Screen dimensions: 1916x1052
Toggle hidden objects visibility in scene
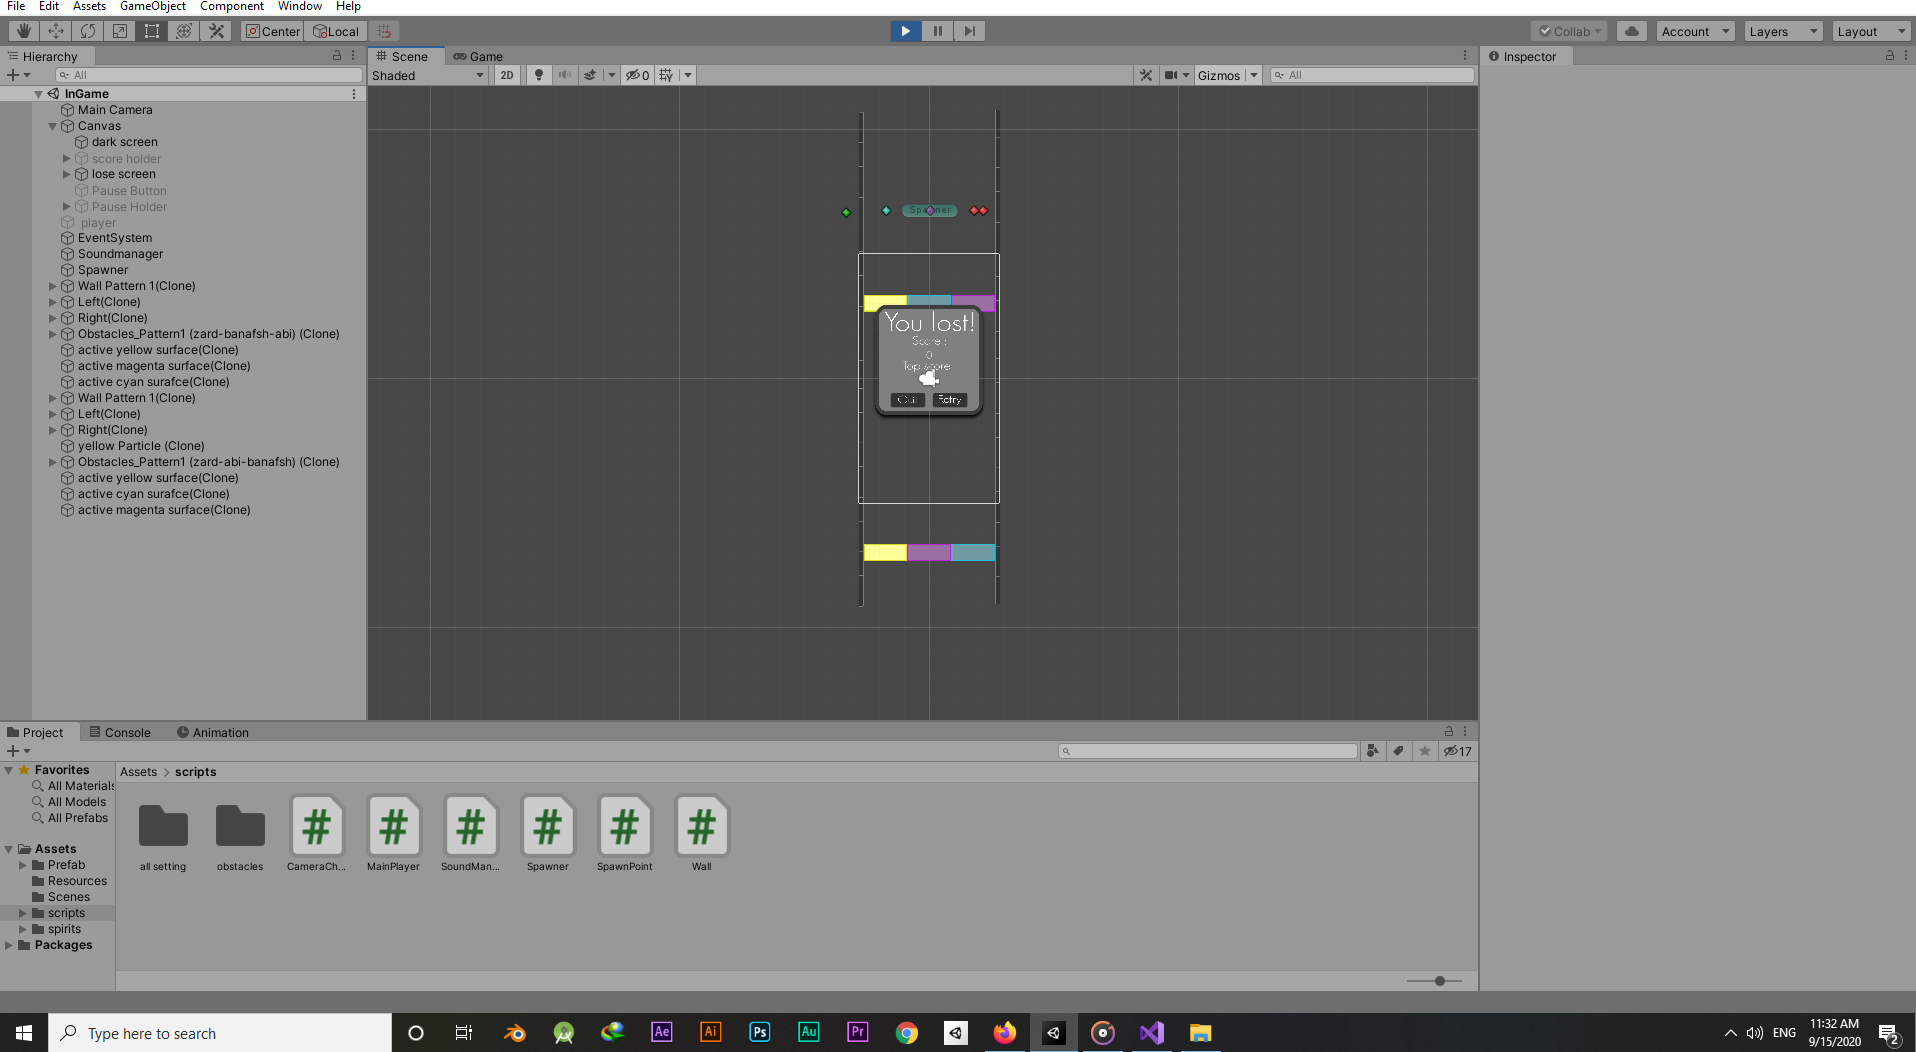[x=637, y=75]
